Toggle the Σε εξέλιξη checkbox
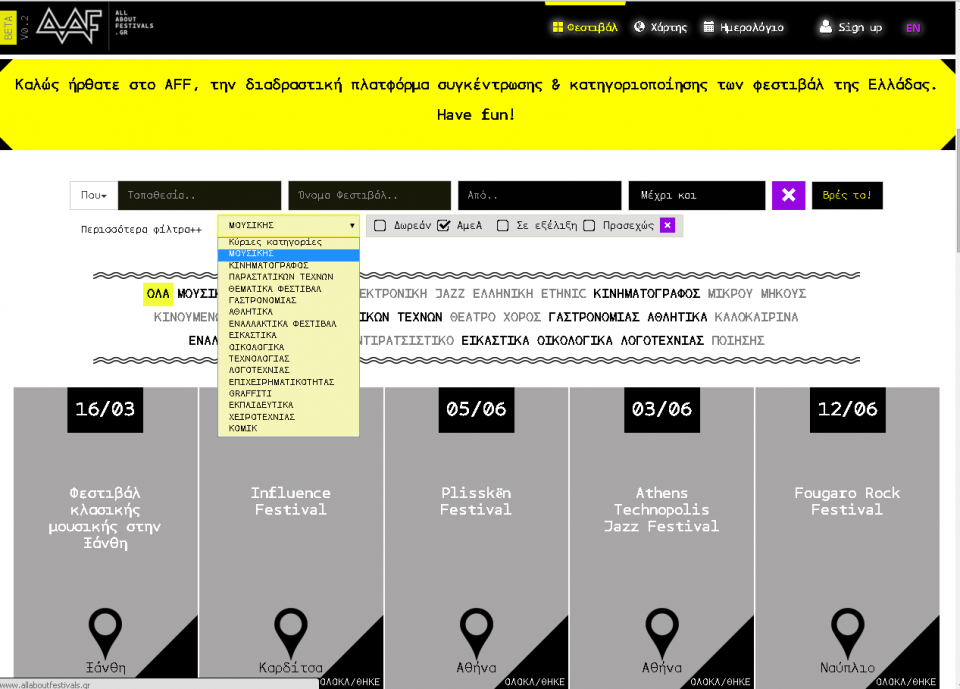 [503, 225]
